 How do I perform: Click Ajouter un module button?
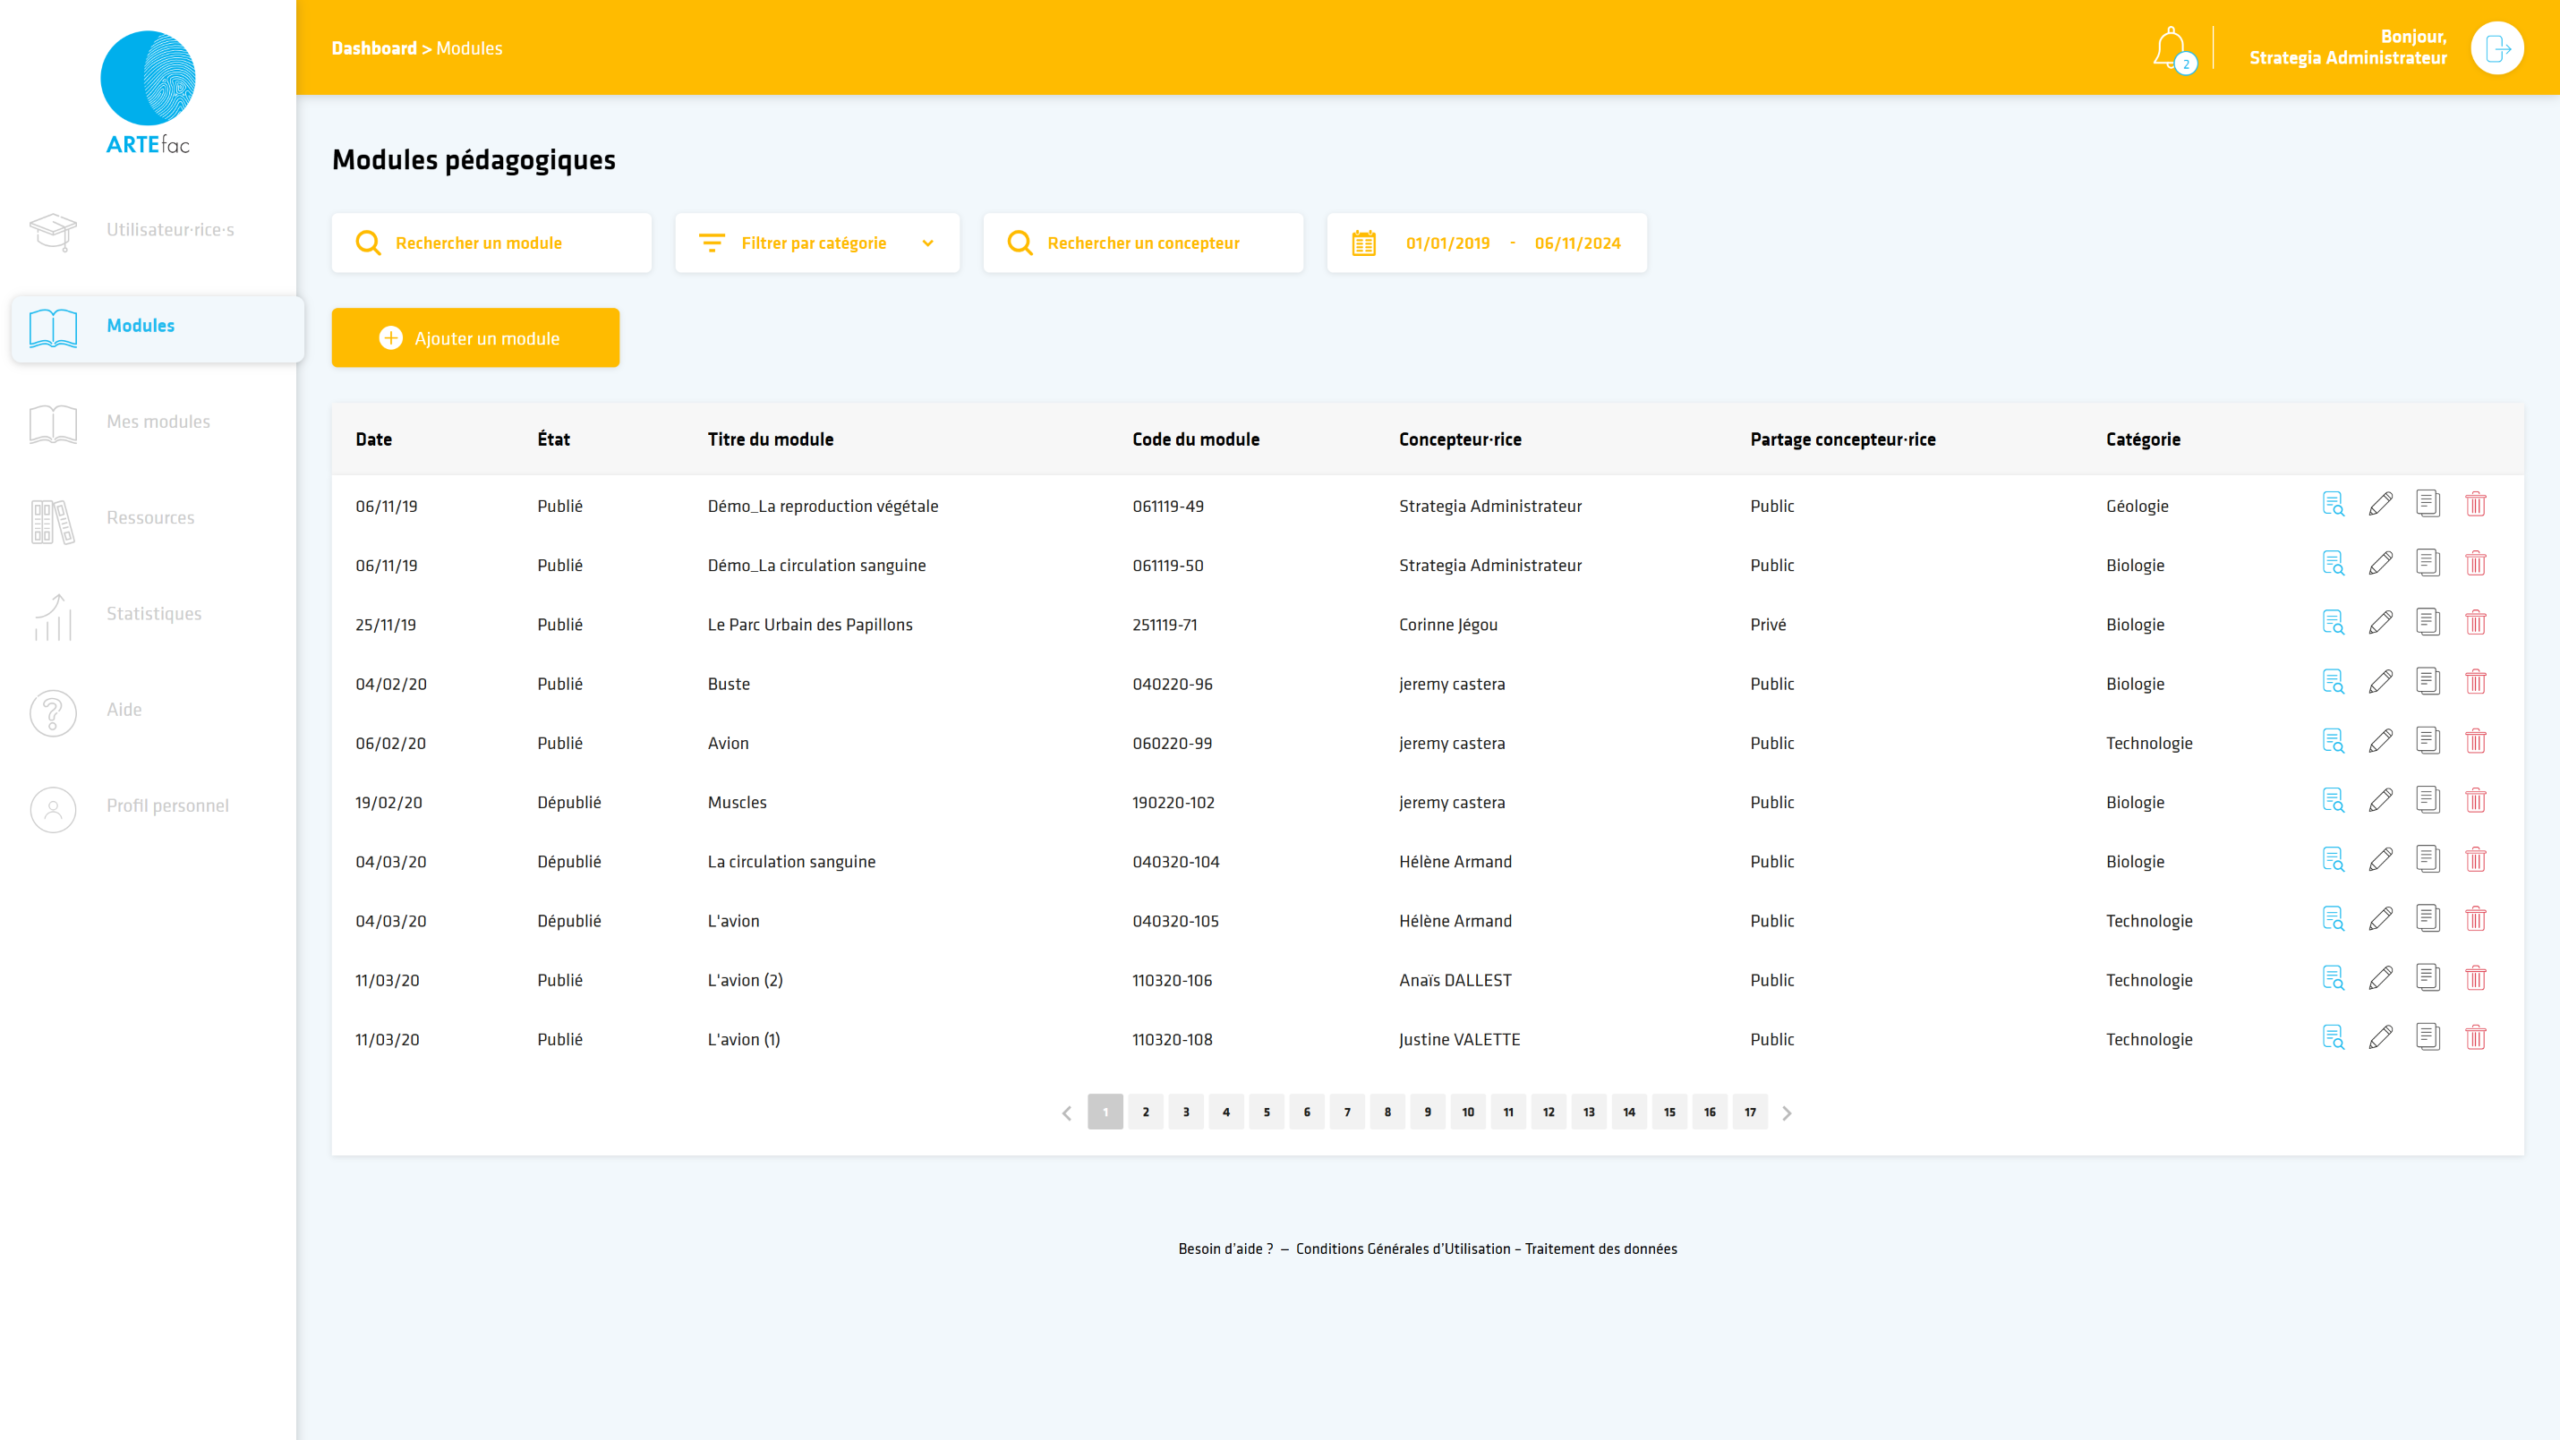click(476, 338)
